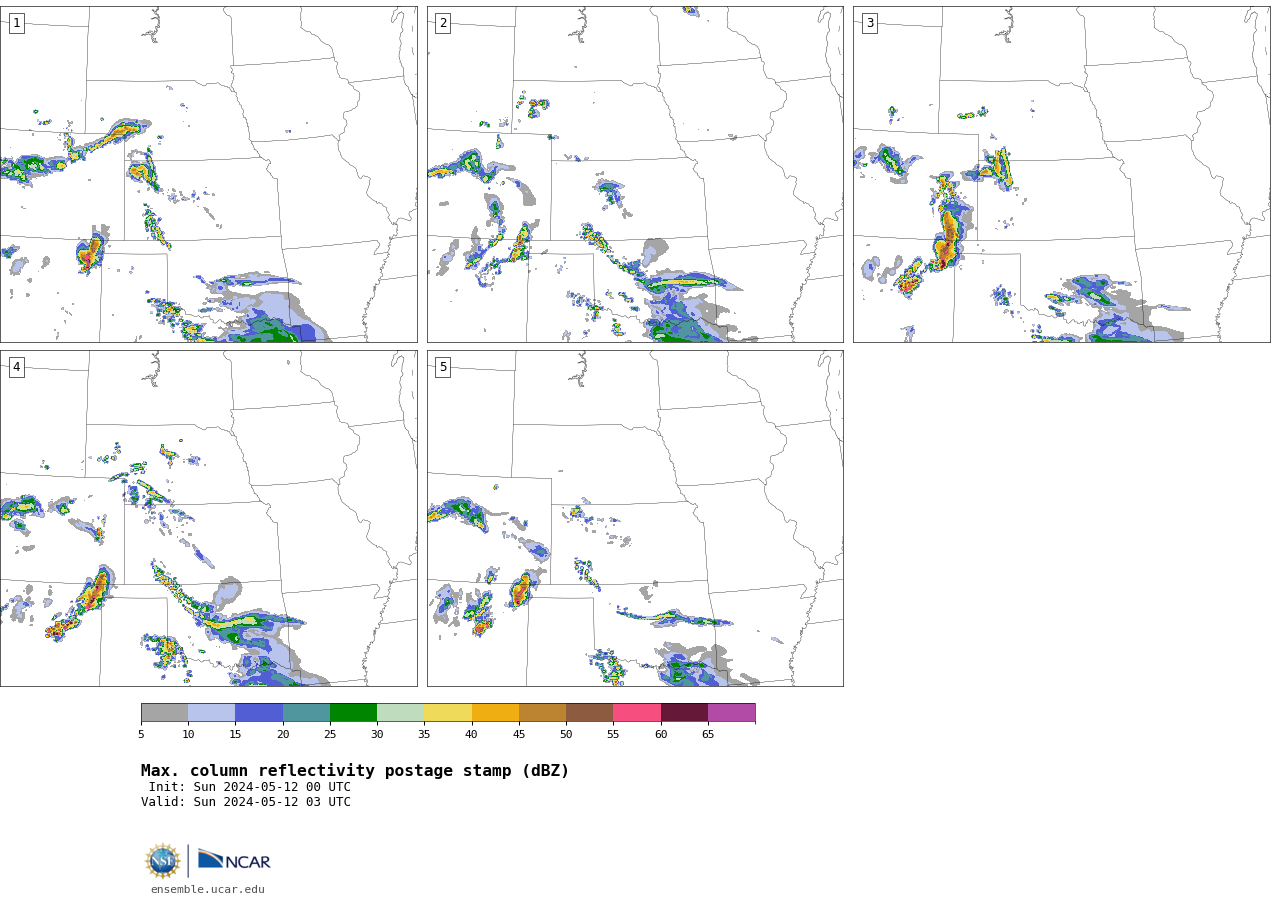Click the colorbar tick label 55
The height and width of the screenshot is (901, 1280).
click(613, 734)
